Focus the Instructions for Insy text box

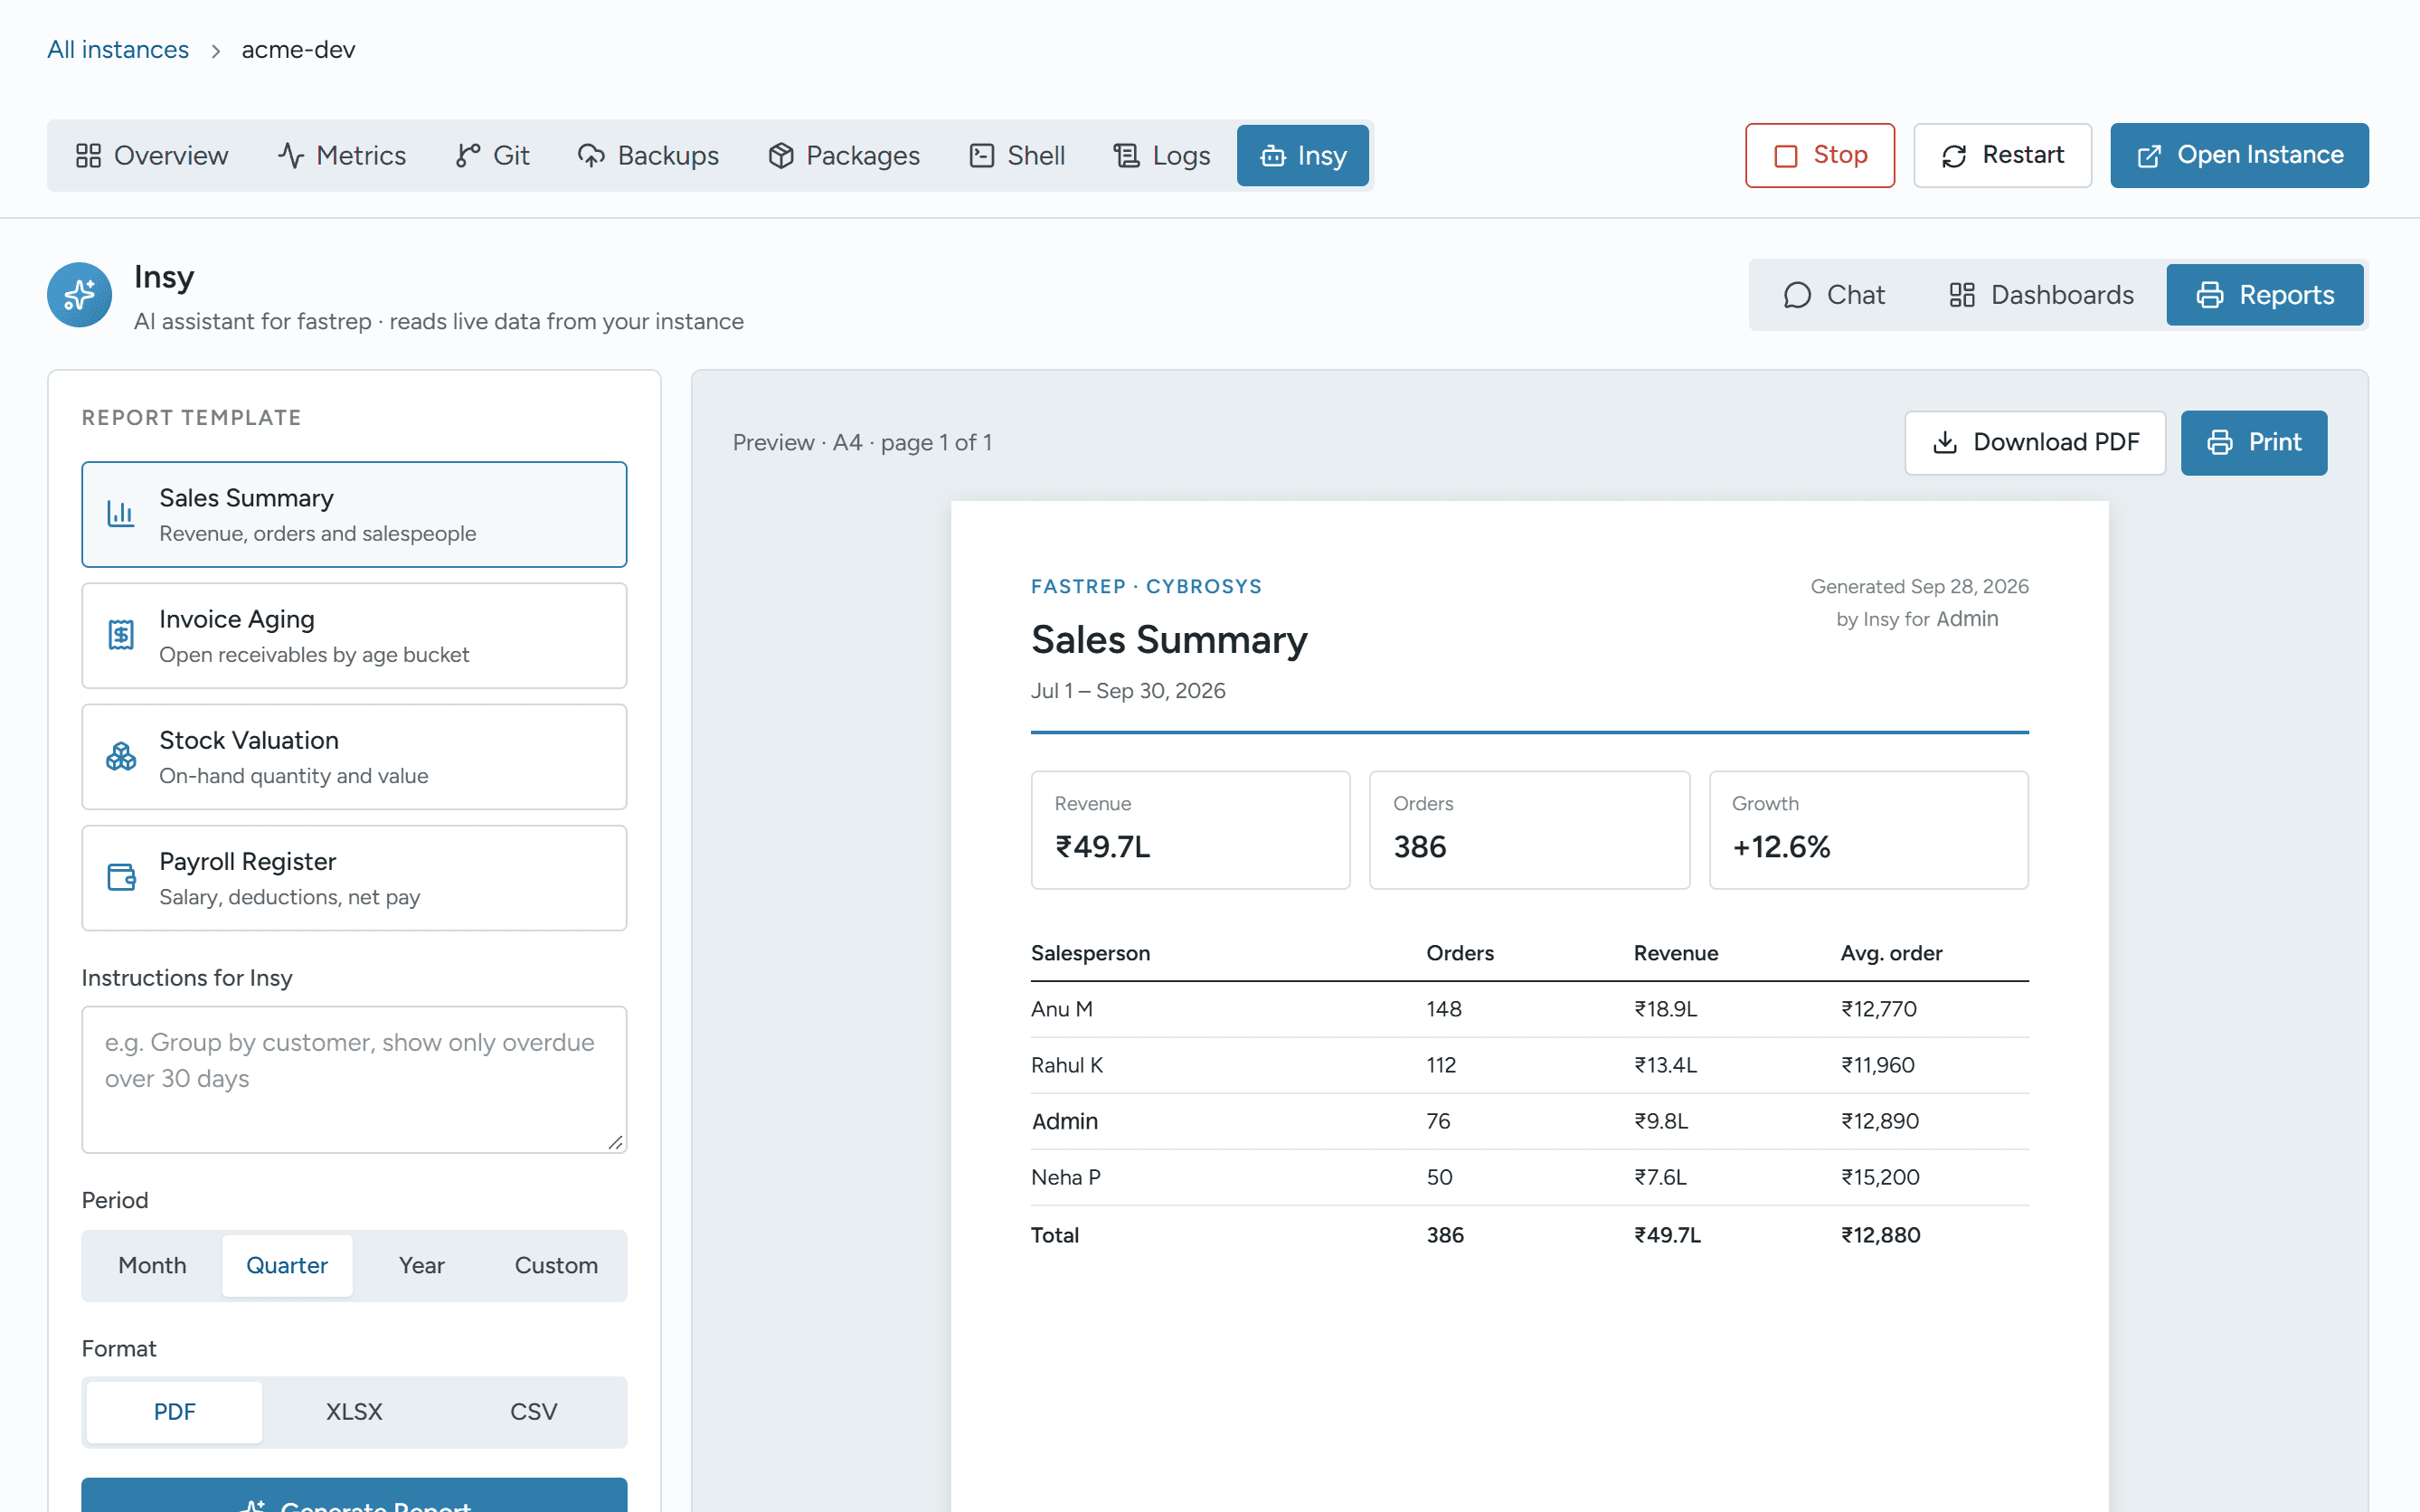[x=354, y=1079]
